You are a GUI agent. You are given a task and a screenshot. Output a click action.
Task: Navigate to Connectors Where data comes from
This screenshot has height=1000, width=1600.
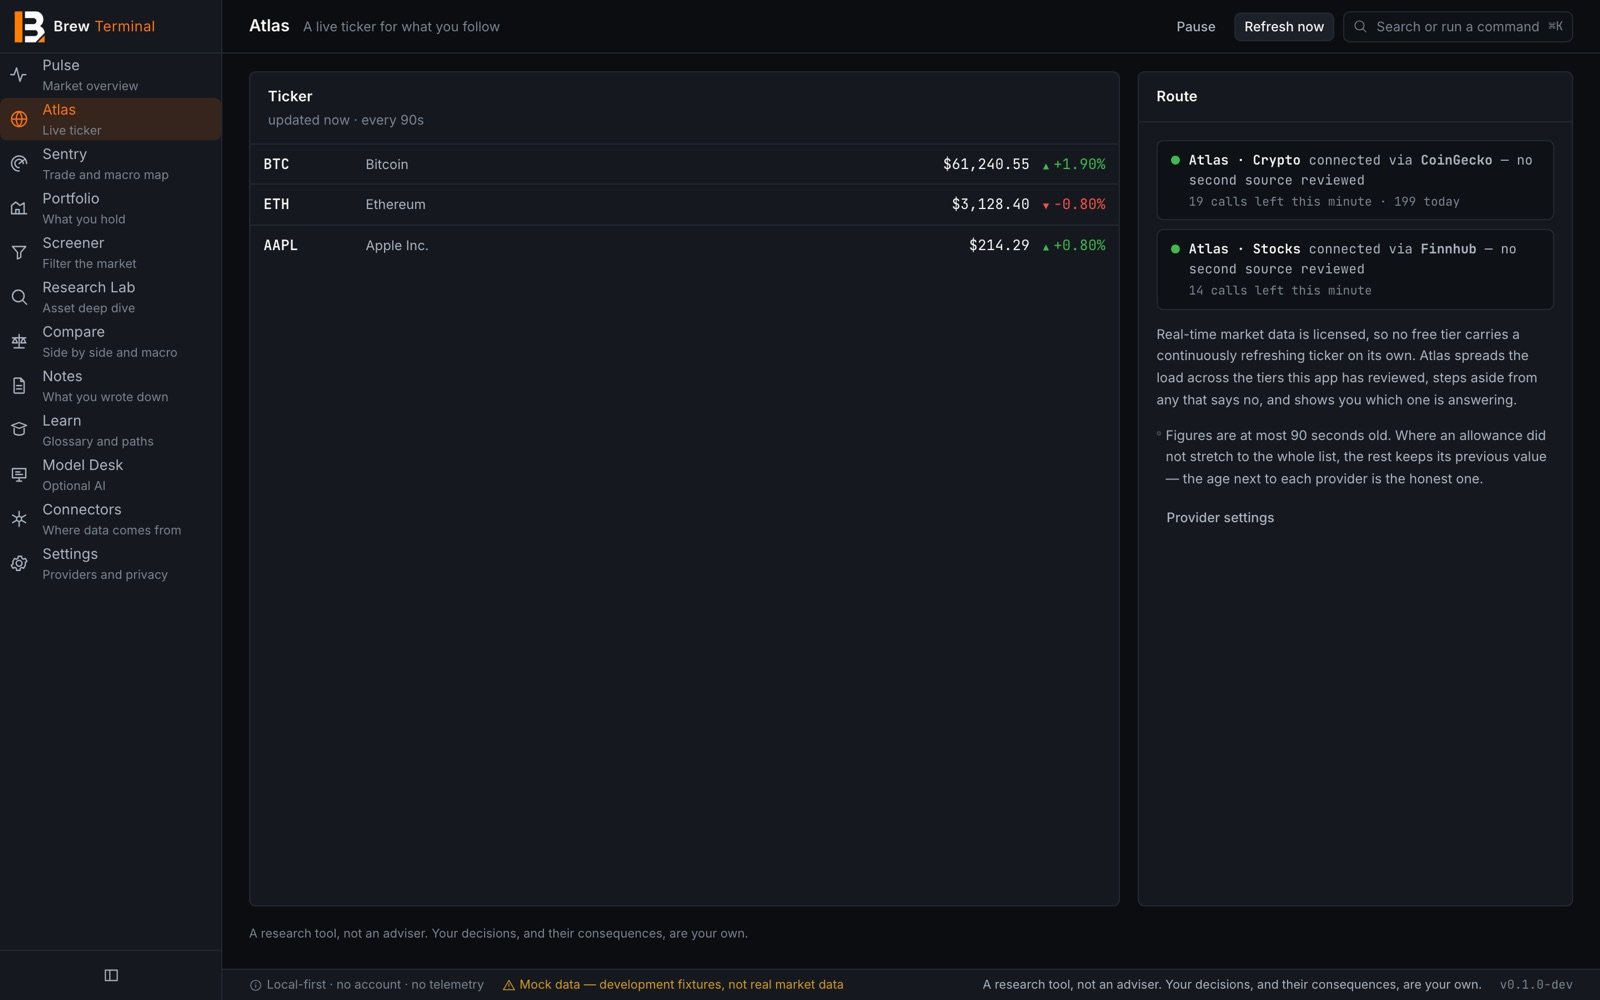pos(110,519)
